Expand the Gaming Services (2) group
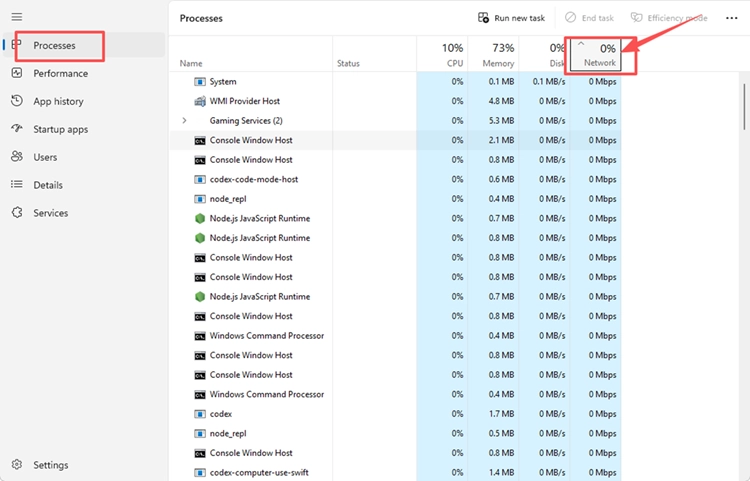Image resolution: width=750 pixels, height=481 pixels. pos(184,120)
